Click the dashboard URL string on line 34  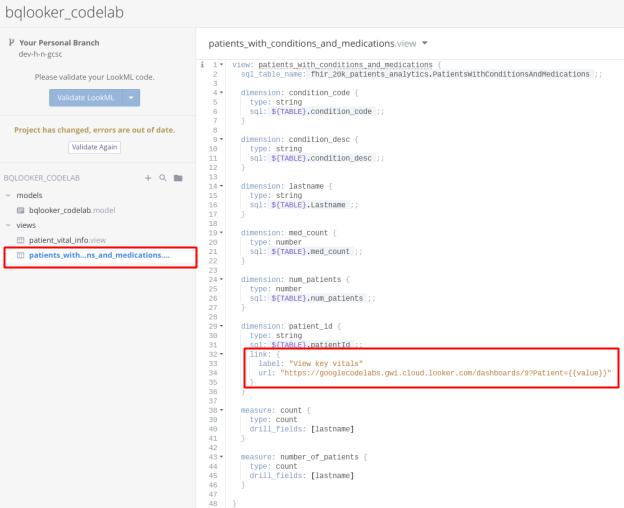(446, 373)
